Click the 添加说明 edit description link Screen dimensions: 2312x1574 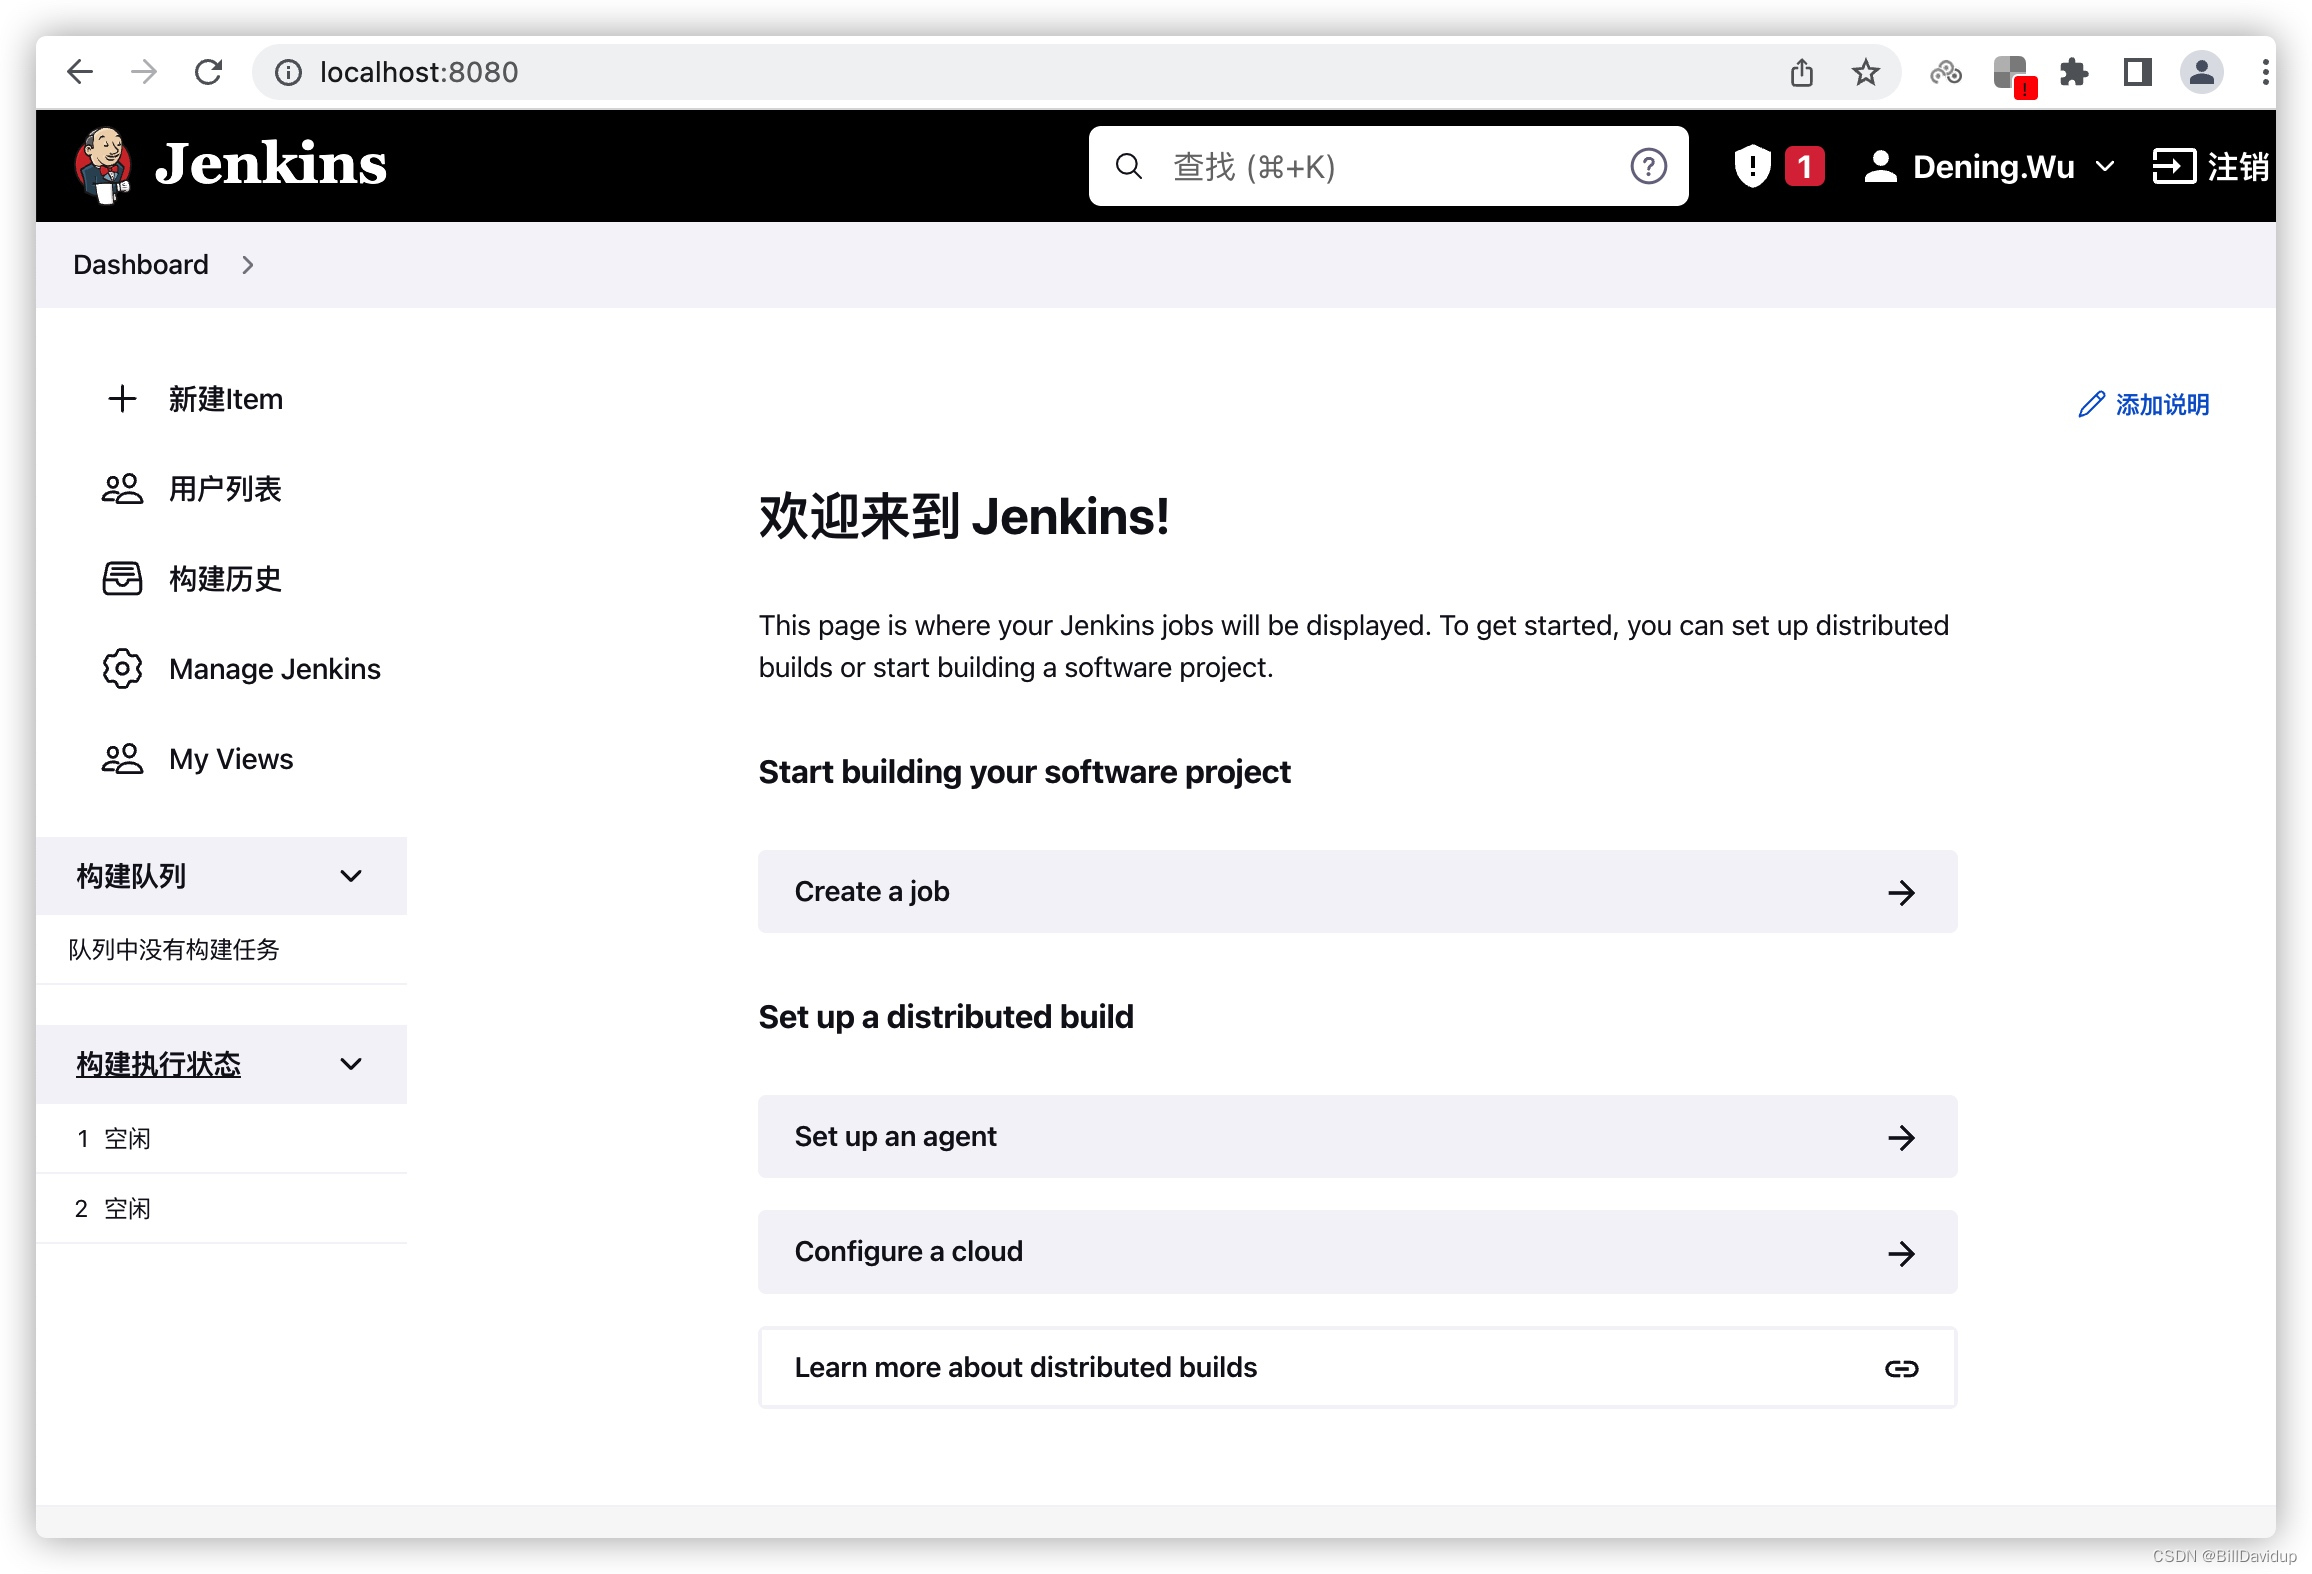[x=2143, y=404]
